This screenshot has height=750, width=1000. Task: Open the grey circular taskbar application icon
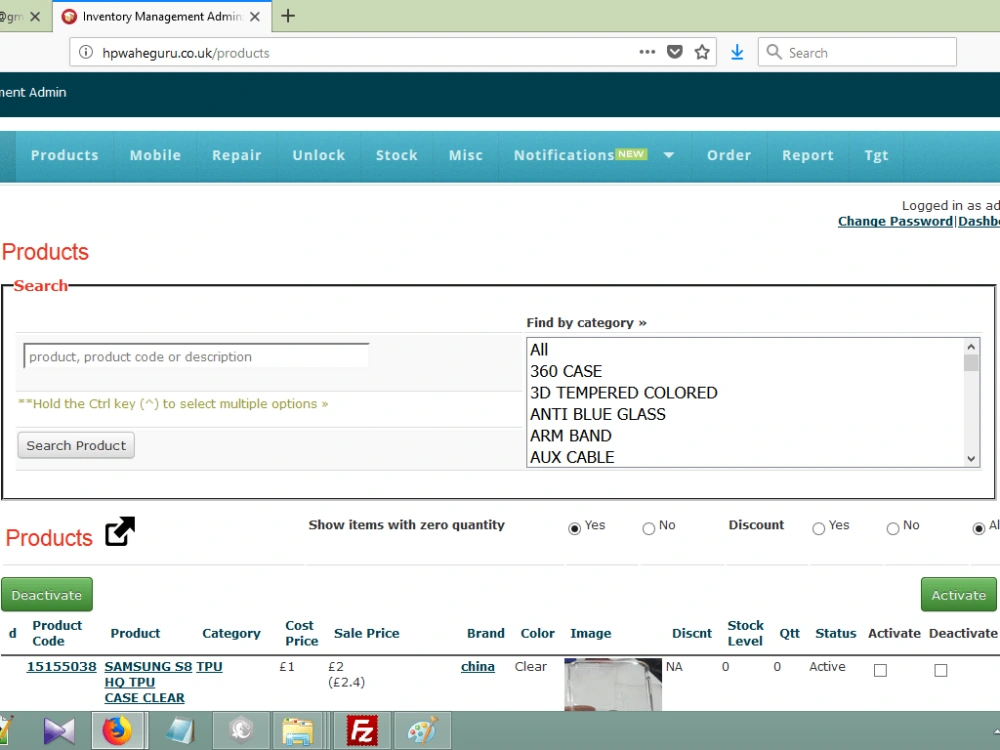tap(241, 731)
